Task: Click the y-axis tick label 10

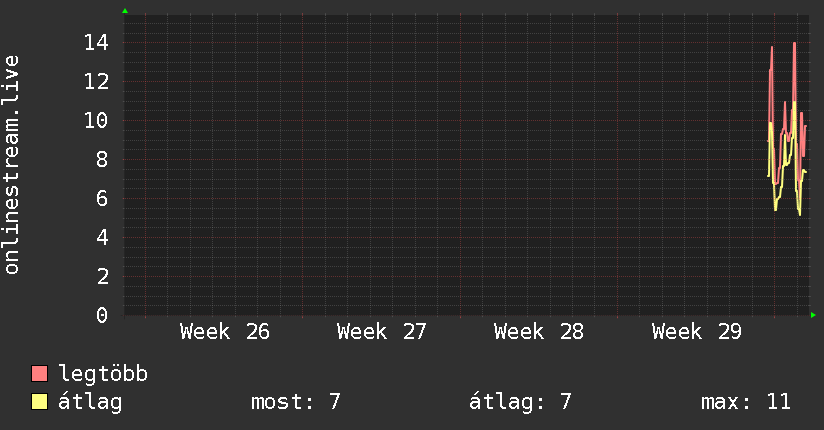Action: pos(96,120)
